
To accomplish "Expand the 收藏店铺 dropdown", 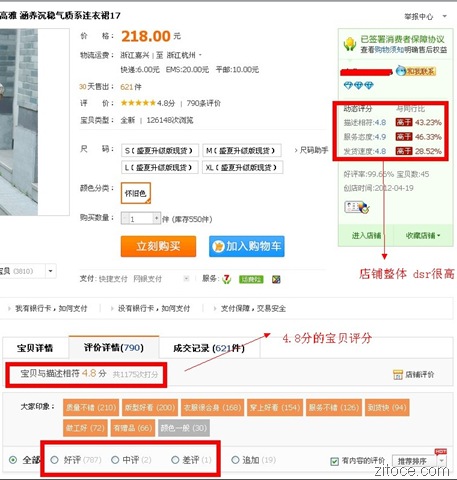I will pos(423,235).
